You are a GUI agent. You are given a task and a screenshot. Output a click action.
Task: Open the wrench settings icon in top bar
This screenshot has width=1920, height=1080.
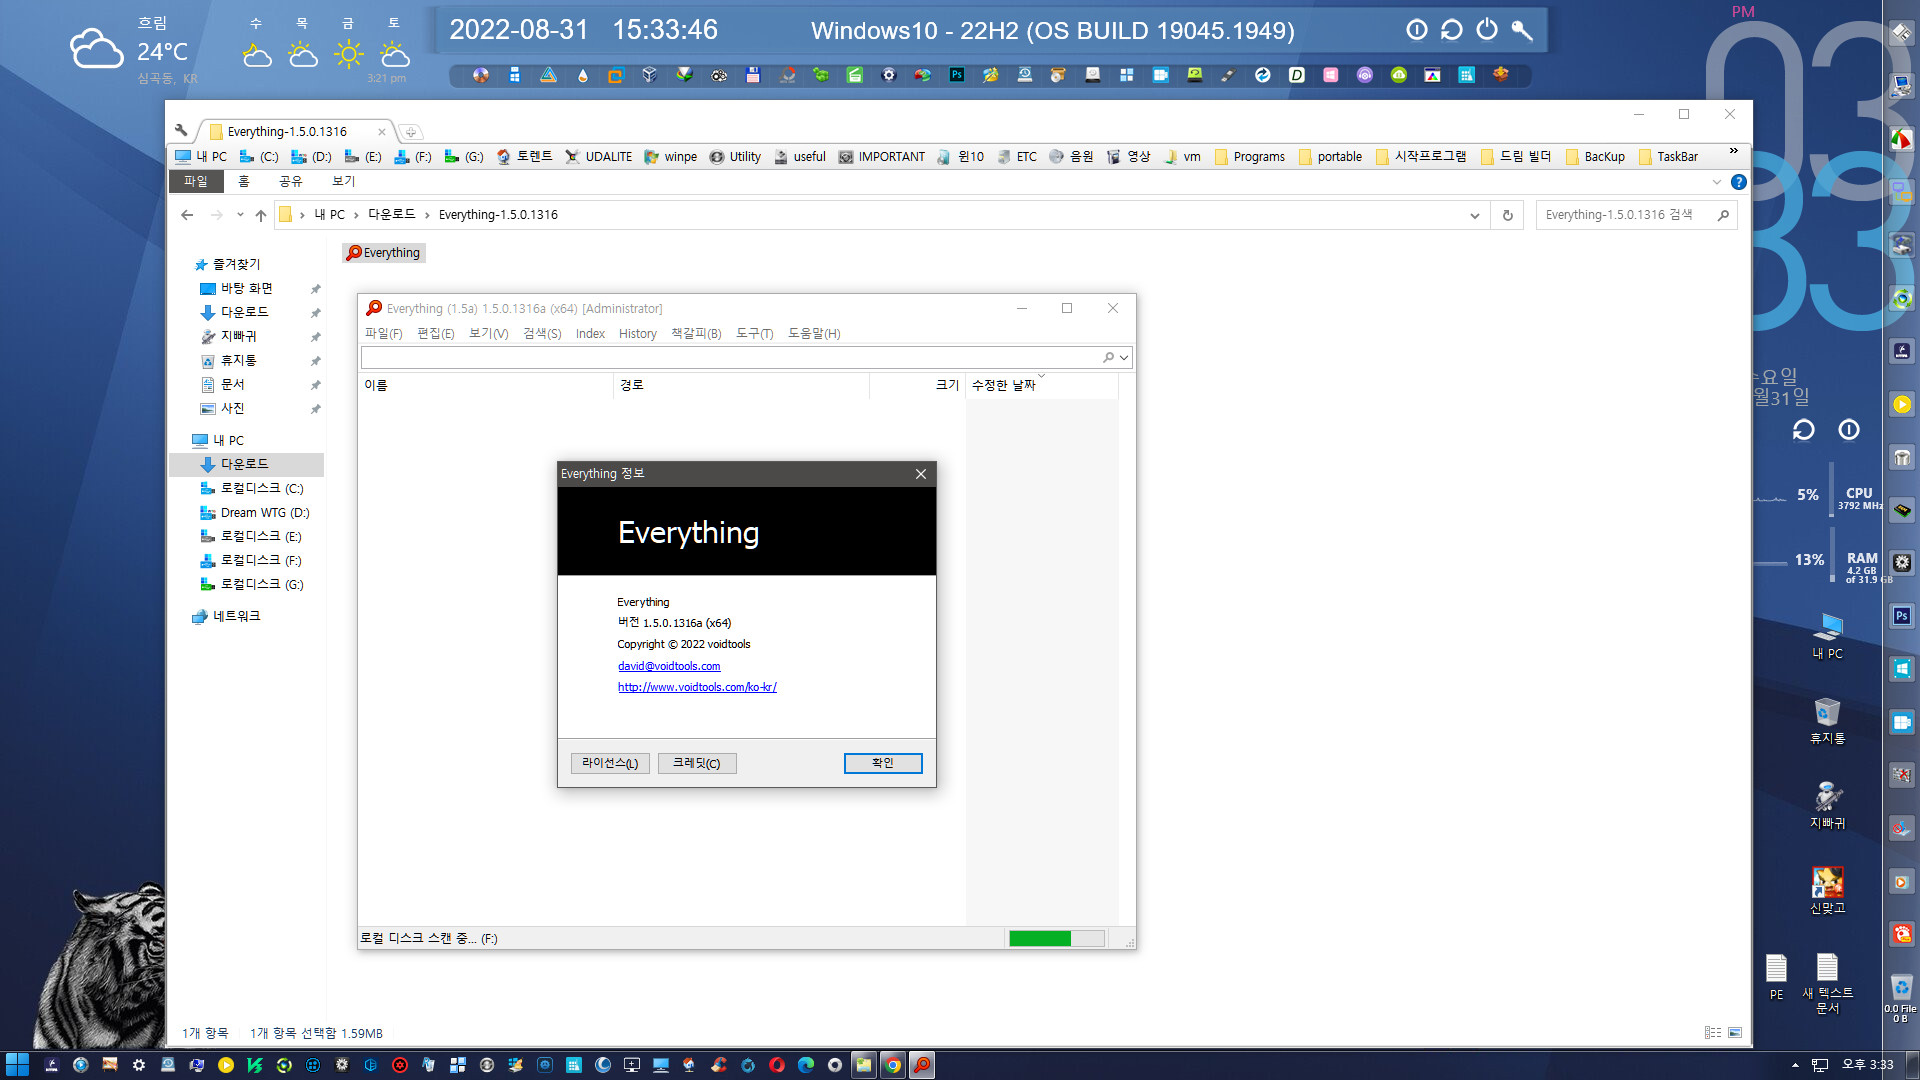click(x=1522, y=30)
